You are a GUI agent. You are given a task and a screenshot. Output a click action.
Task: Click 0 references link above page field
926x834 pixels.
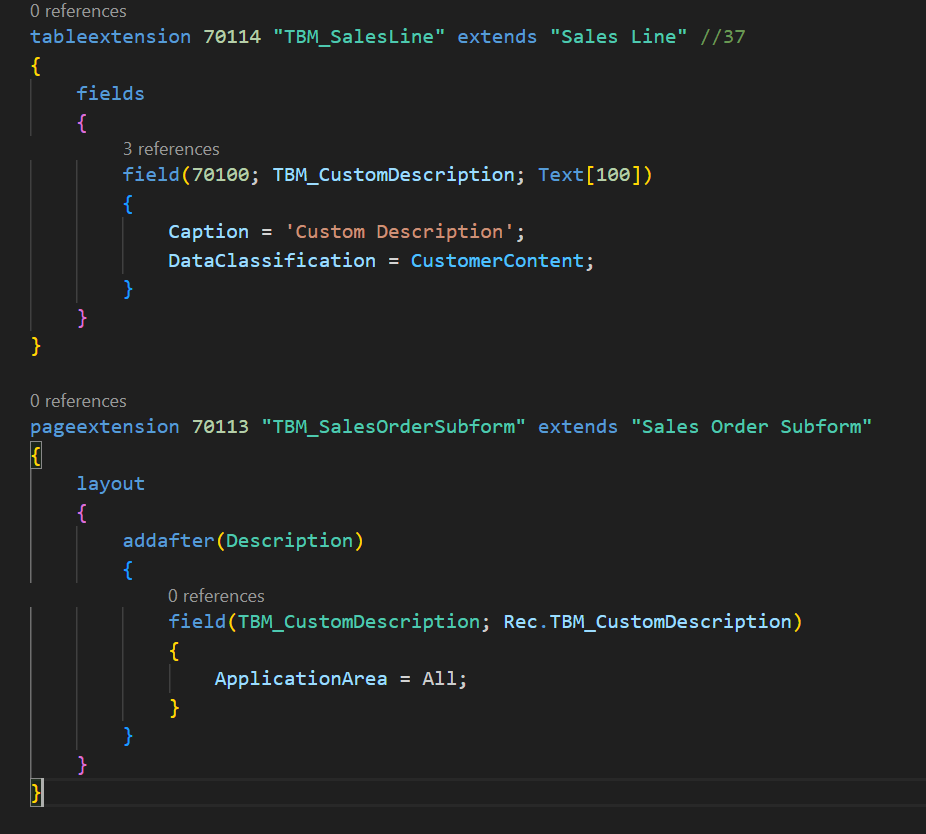tap(216, 596)
